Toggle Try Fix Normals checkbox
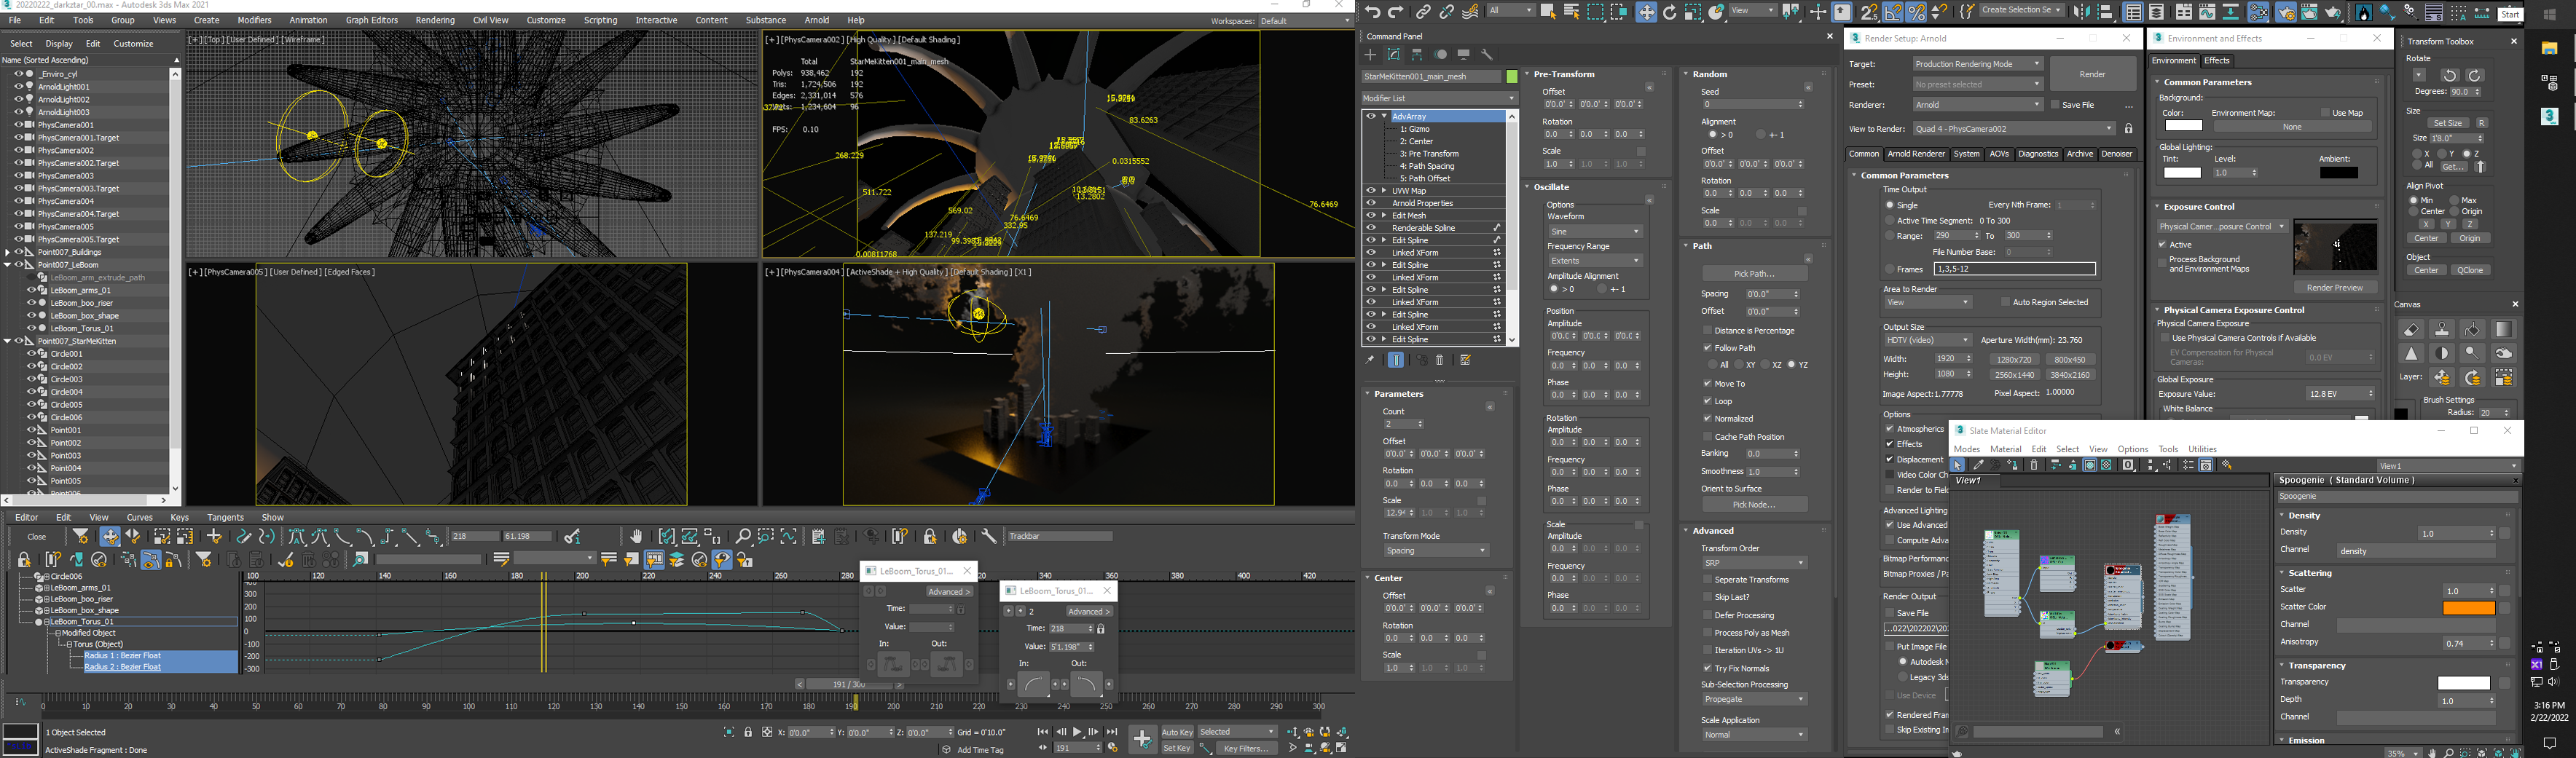This screenshot has width=2576, height=758. tap(1708, 668)
